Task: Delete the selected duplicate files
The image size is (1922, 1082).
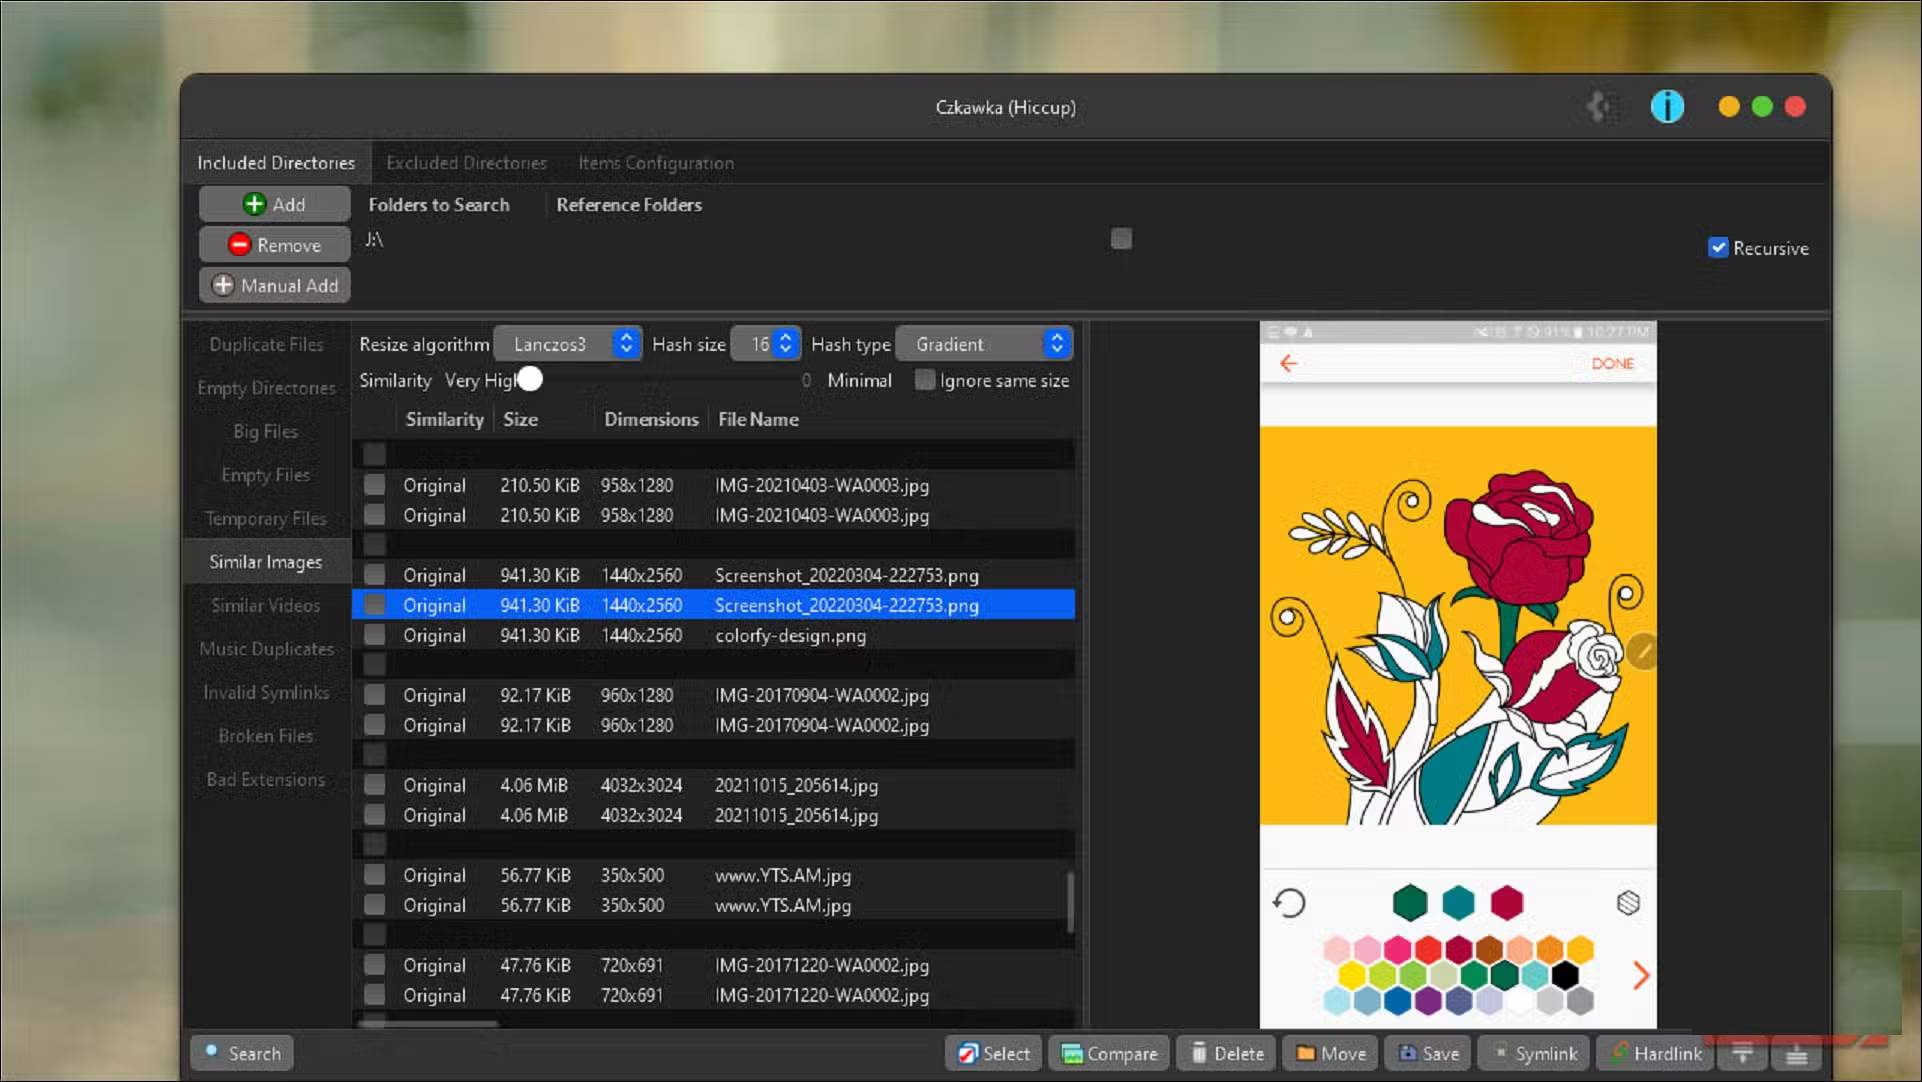Action: [1225, 1053]
